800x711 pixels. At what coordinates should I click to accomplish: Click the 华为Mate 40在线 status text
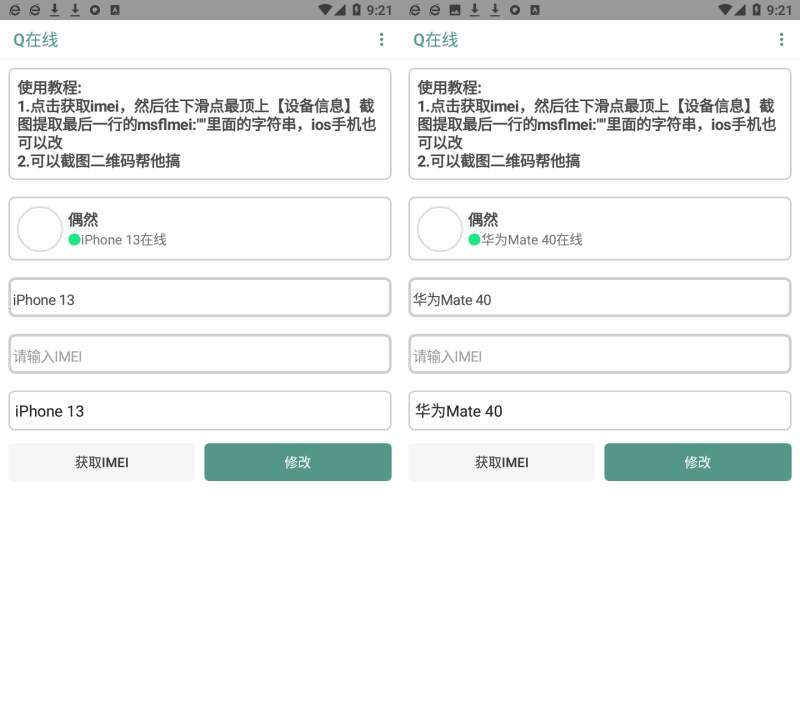click(532, 240)
